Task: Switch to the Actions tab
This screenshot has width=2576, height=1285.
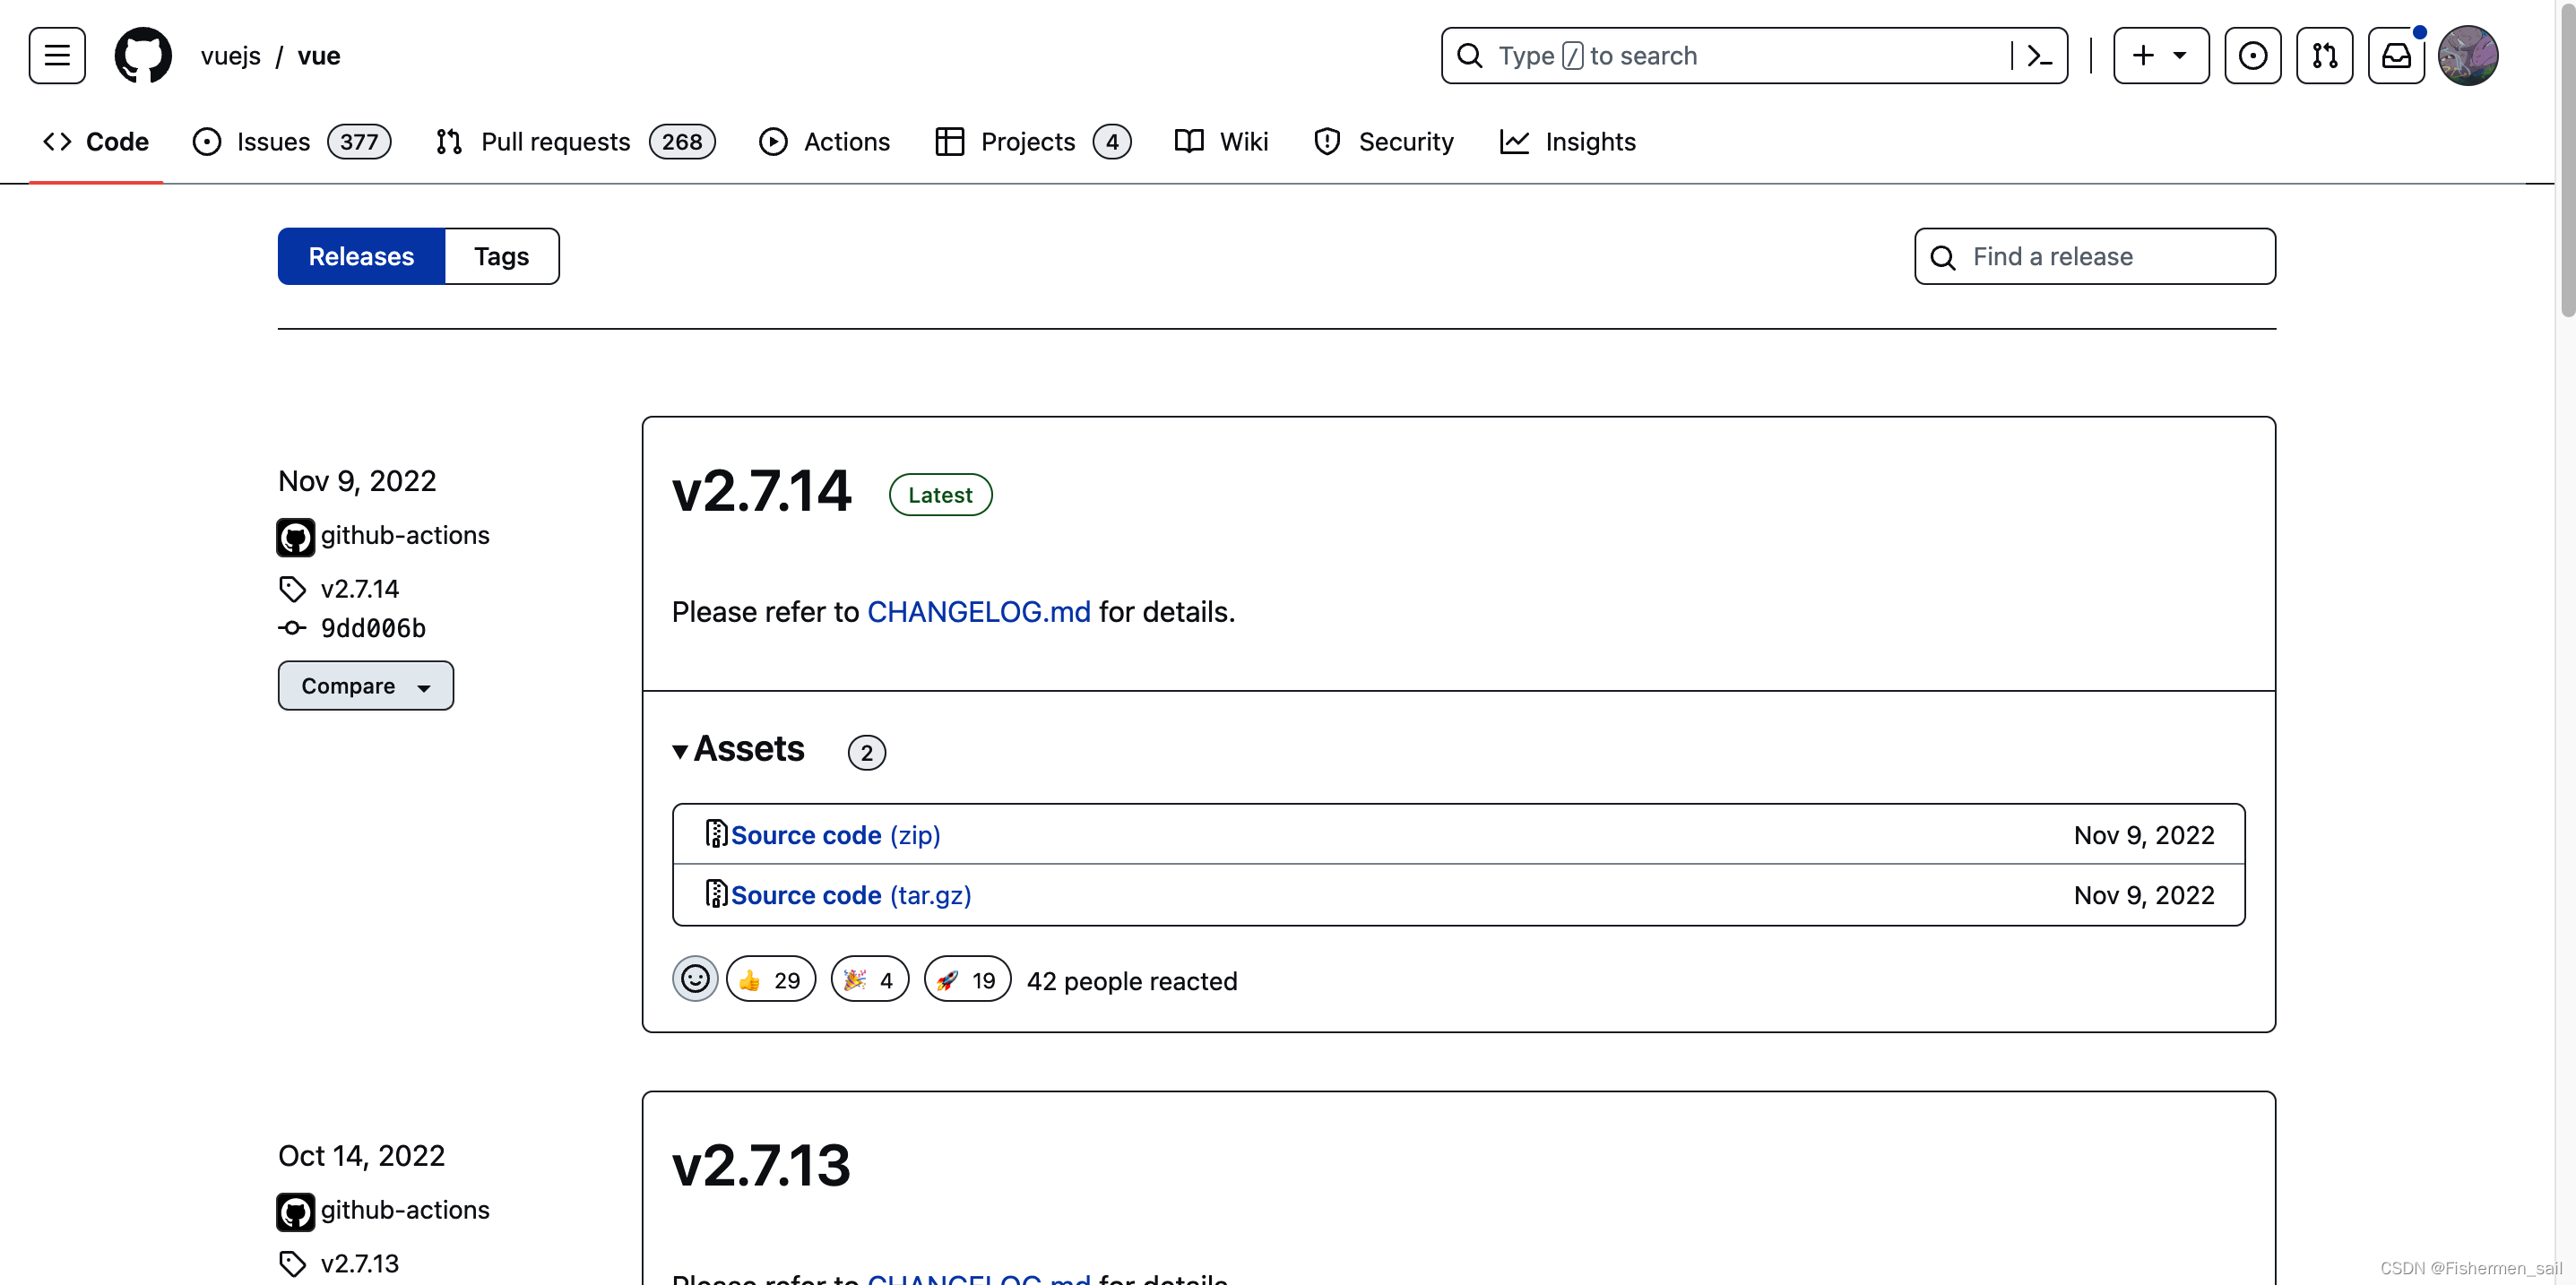Action: click(x=824, y=142)
